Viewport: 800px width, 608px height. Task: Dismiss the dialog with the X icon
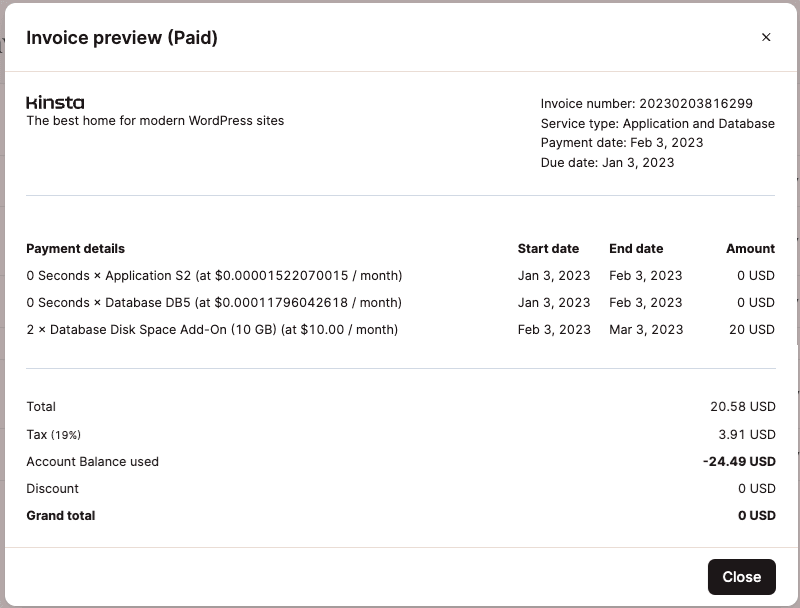(766, 37)
